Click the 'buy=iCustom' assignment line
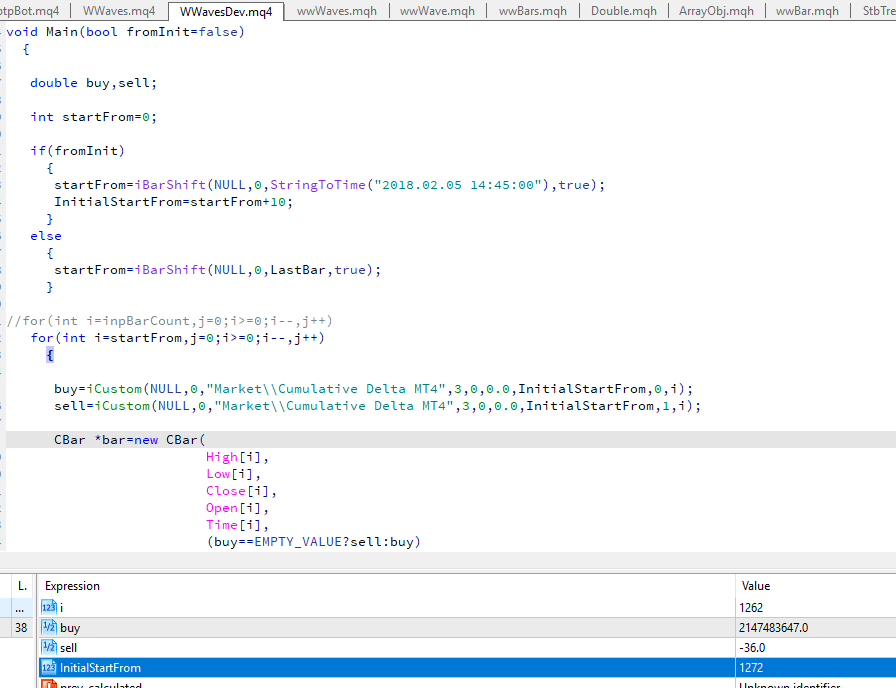The image size is (896, 688). pos(373,389)
